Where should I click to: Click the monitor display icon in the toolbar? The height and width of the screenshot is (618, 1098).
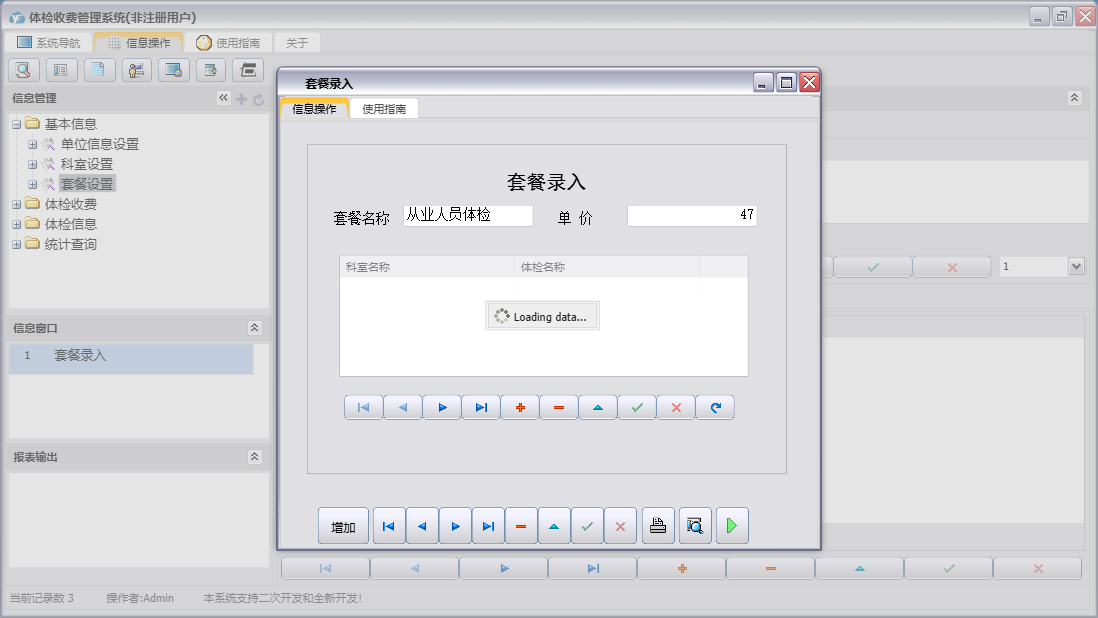[x=173, y=70]
